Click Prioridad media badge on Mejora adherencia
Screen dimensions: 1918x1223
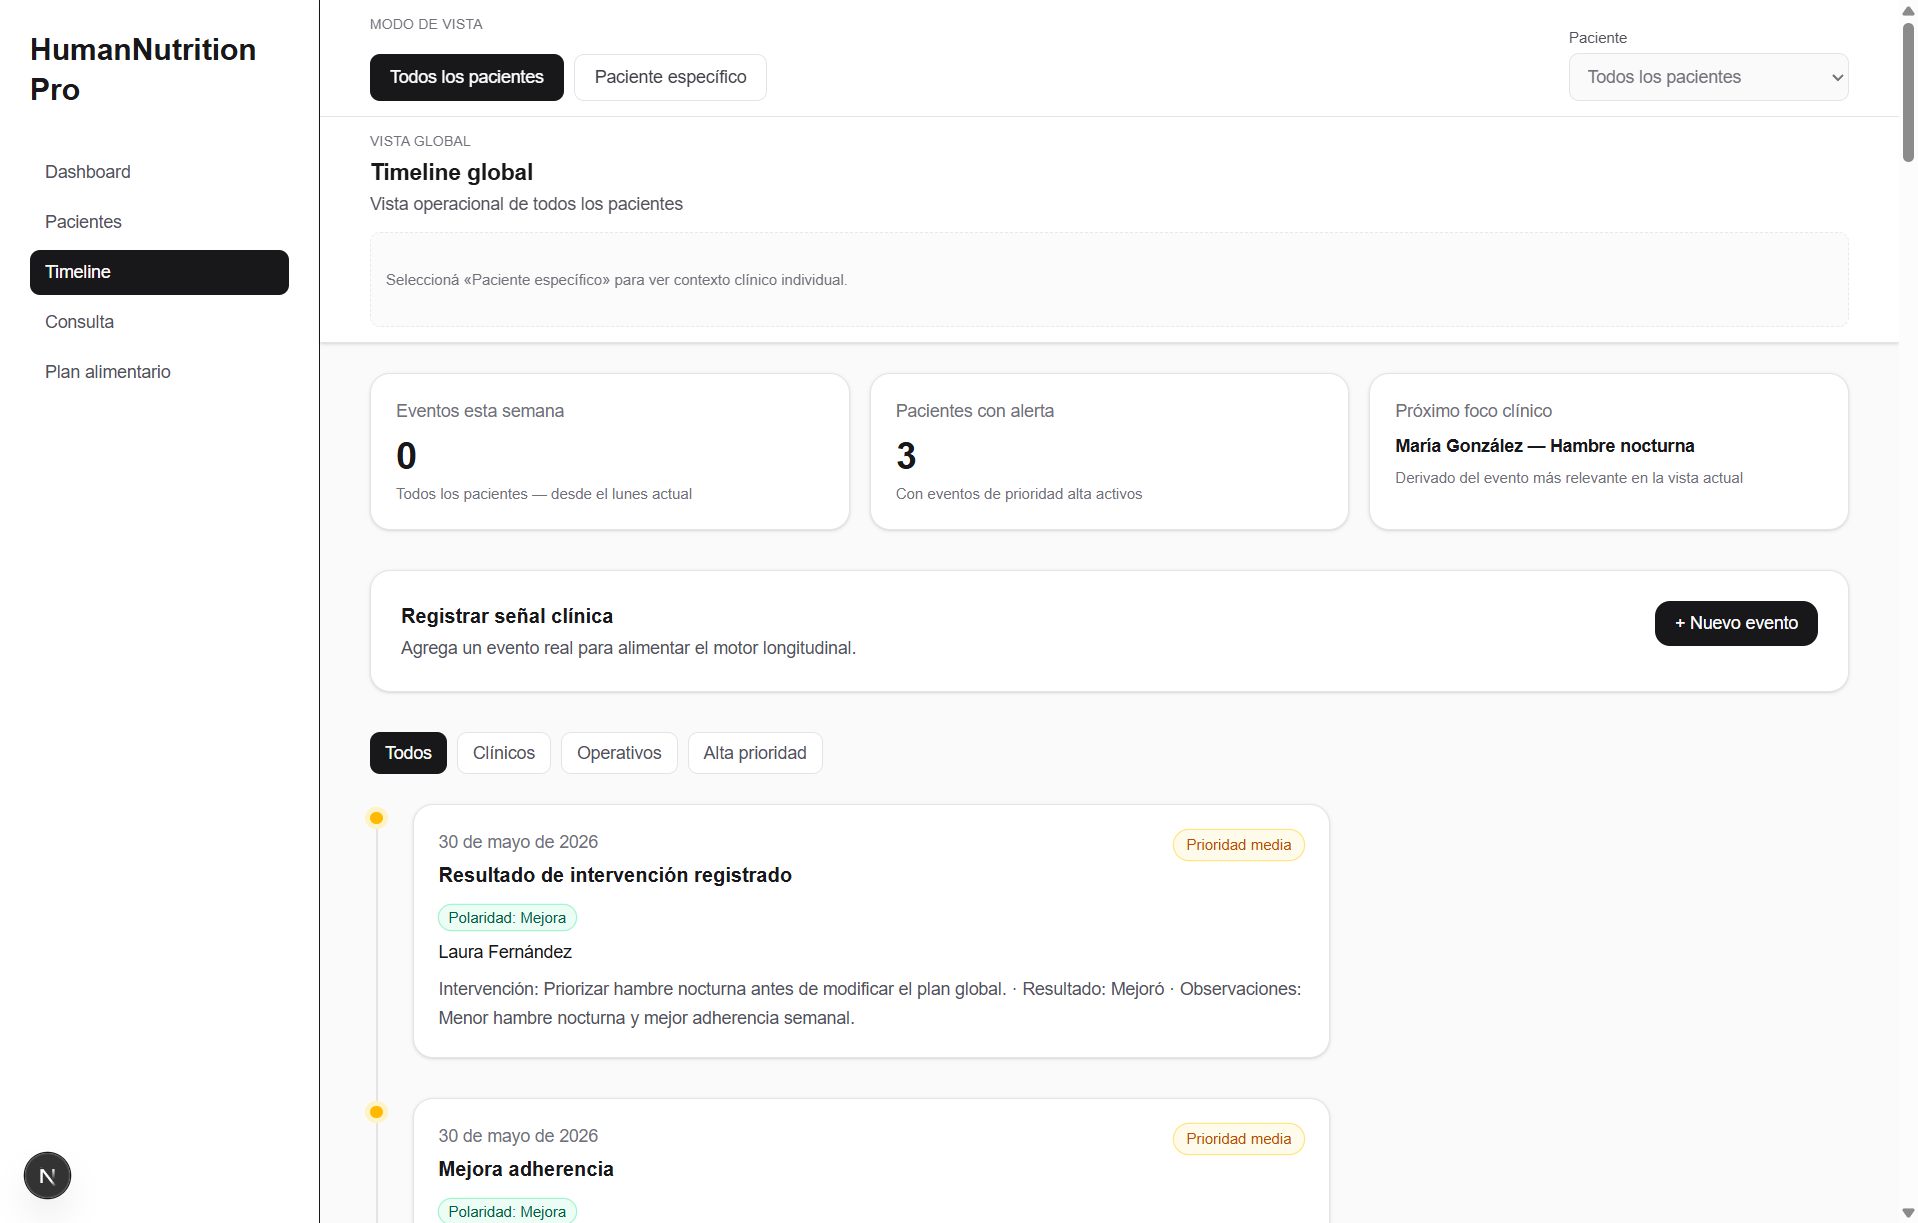tap(1238, 1139)
